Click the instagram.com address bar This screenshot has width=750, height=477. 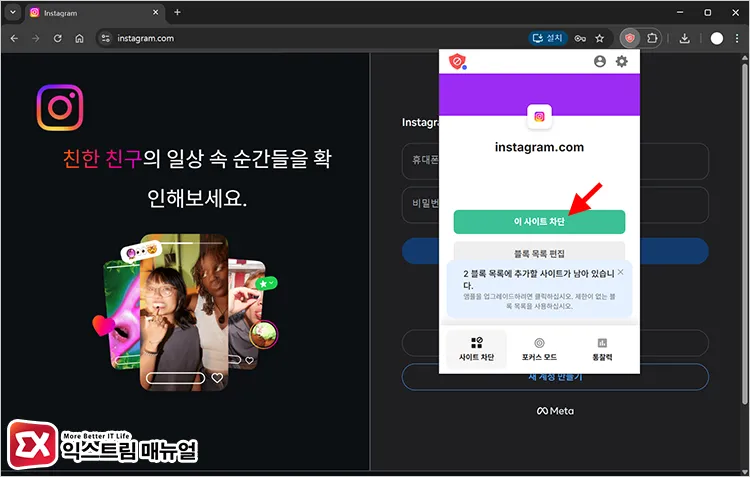311,38
